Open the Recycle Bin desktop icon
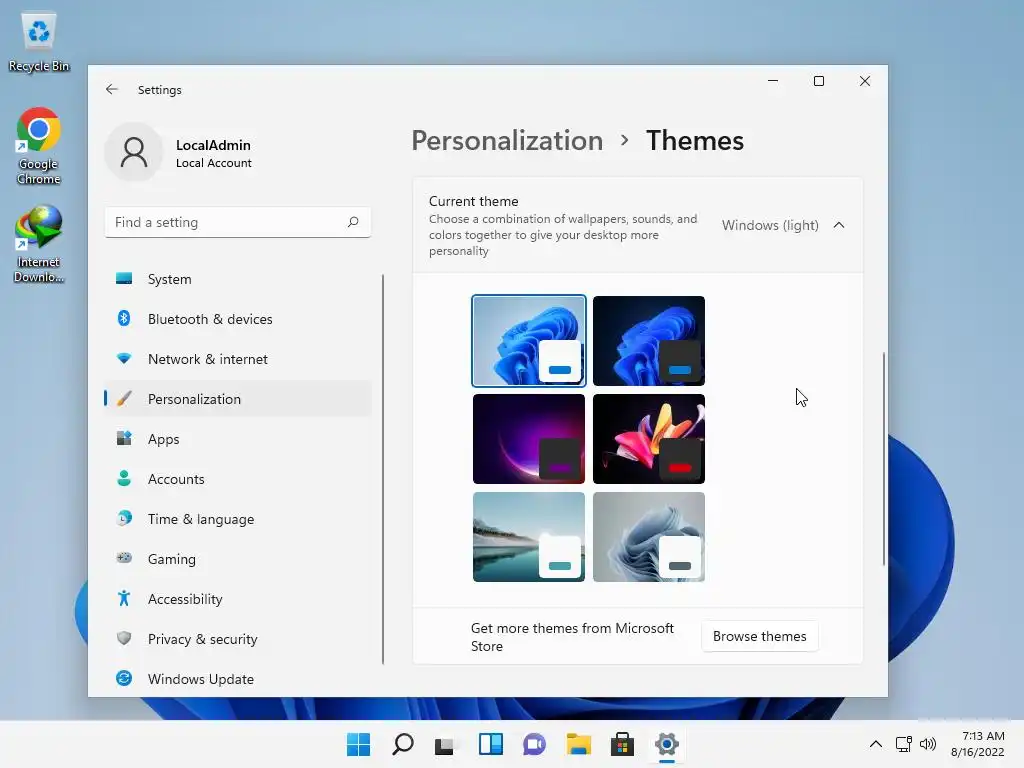The width and height of the screenshot is (1024, 768). click(x=39, y=40)
